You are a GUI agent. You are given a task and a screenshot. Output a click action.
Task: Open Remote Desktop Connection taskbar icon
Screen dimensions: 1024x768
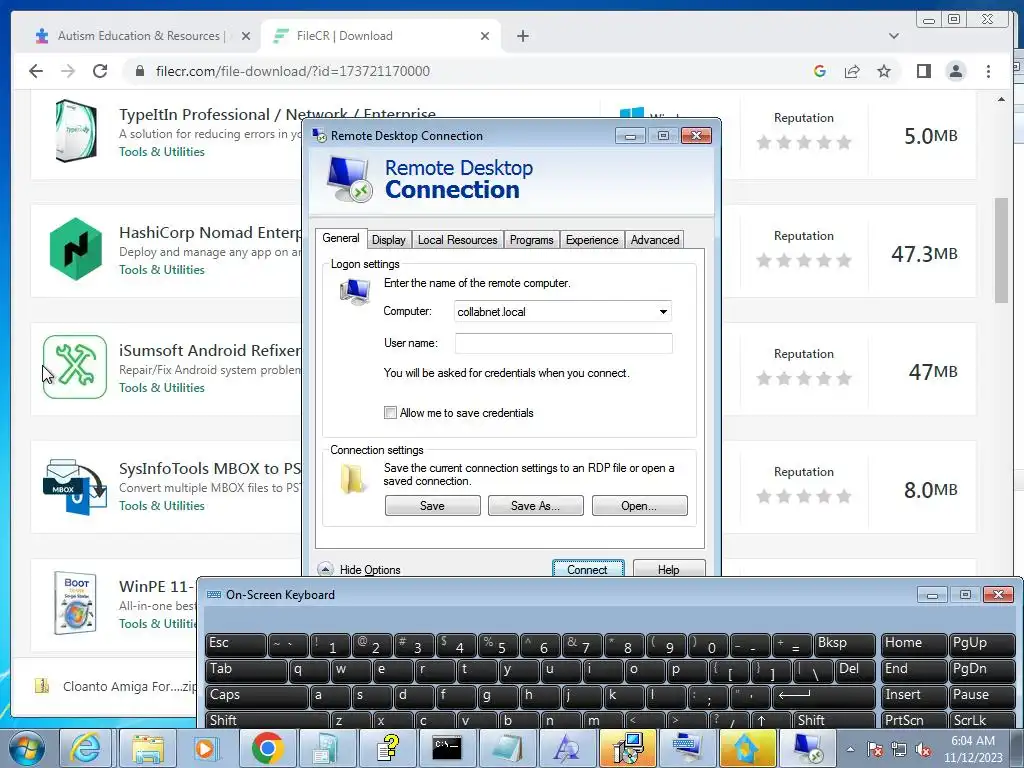807,748
